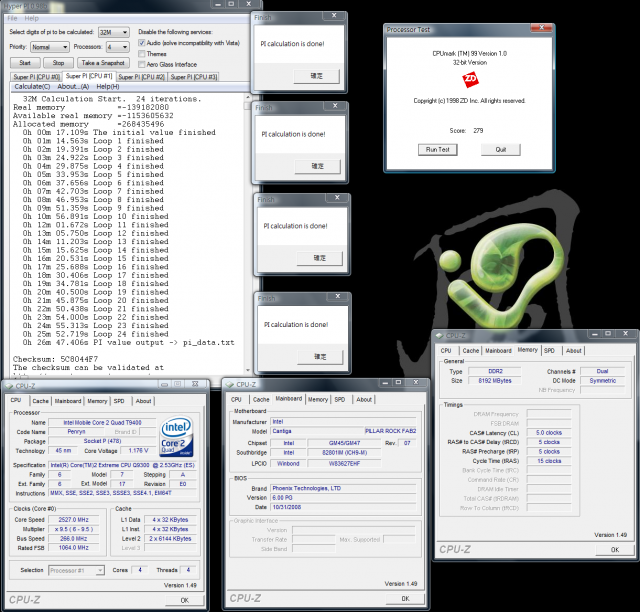
Task: Open Memory tab in CPU-Z CPU window
Action: (x=97, y=401)
